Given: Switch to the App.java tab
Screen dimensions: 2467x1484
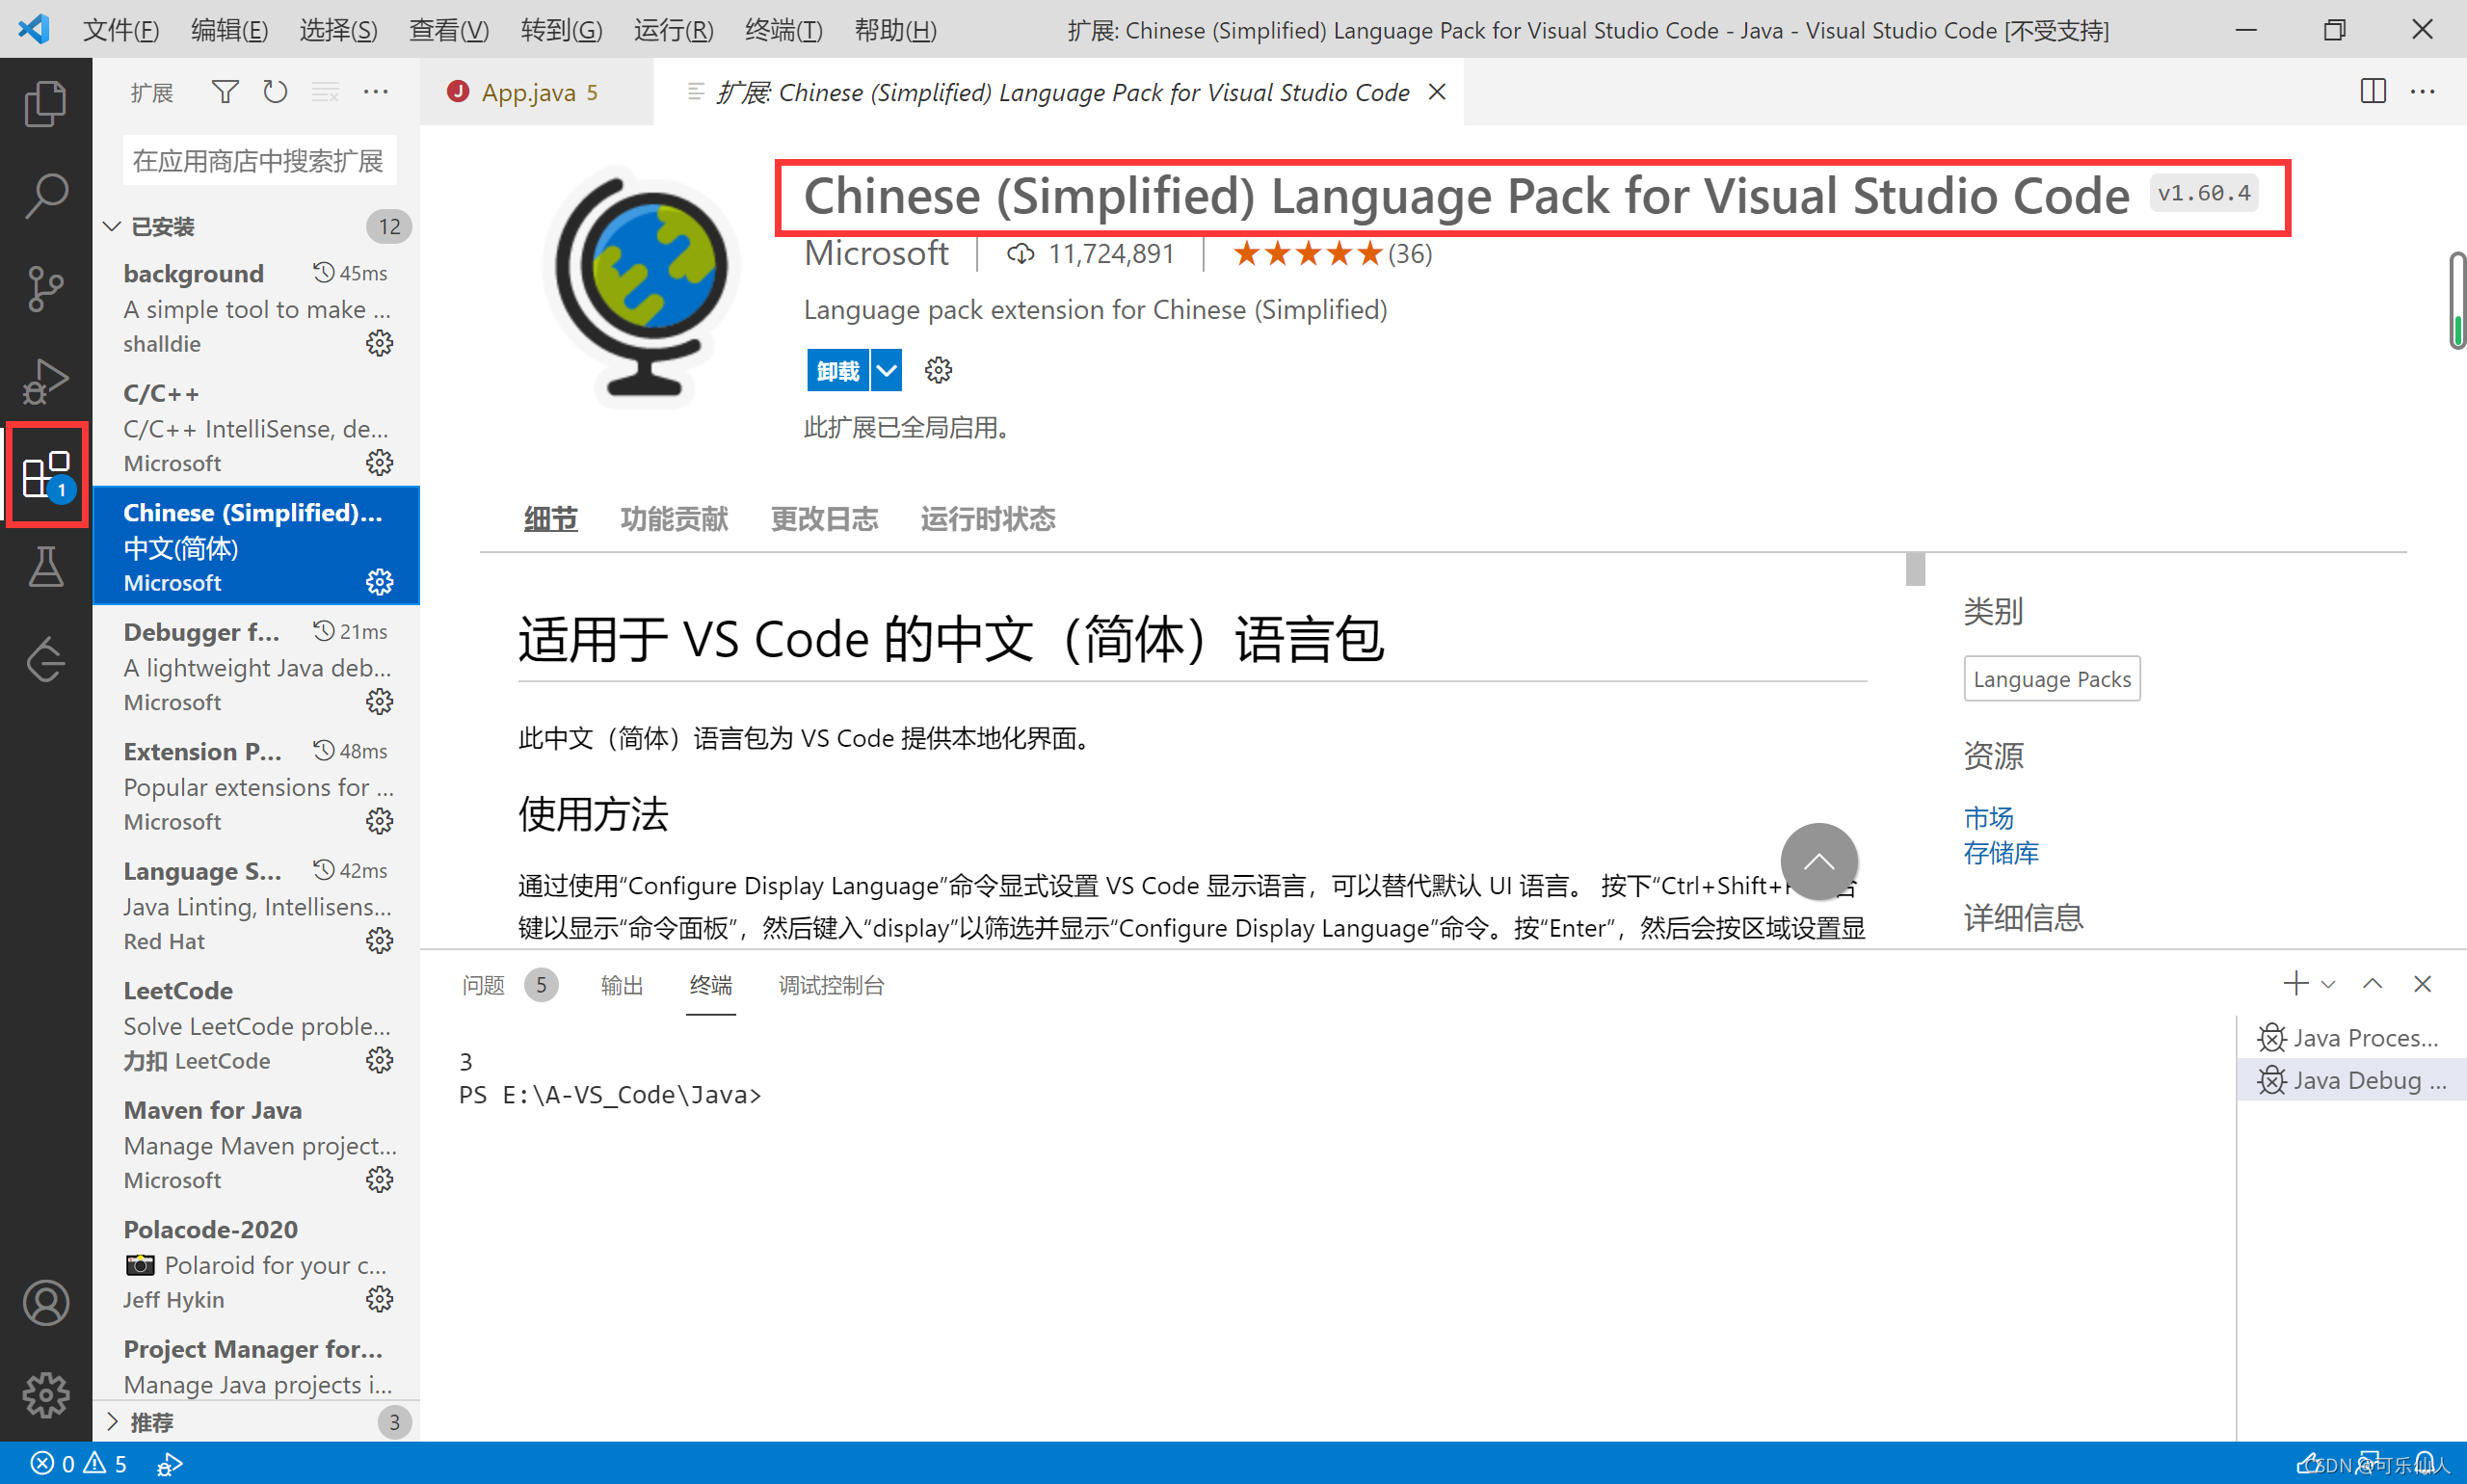Looking at the screenshot, I should tap(537, 92).
